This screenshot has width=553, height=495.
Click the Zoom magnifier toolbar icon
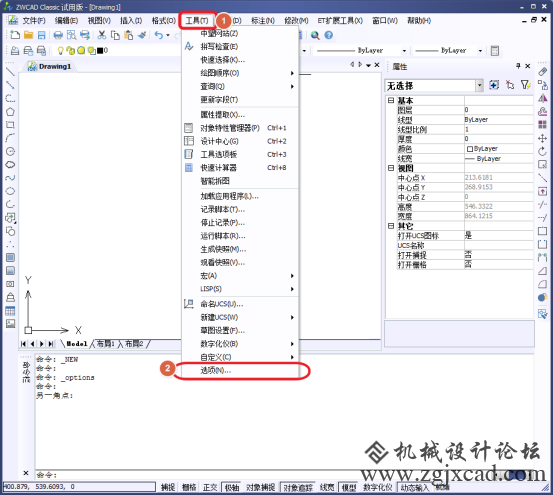315,35
